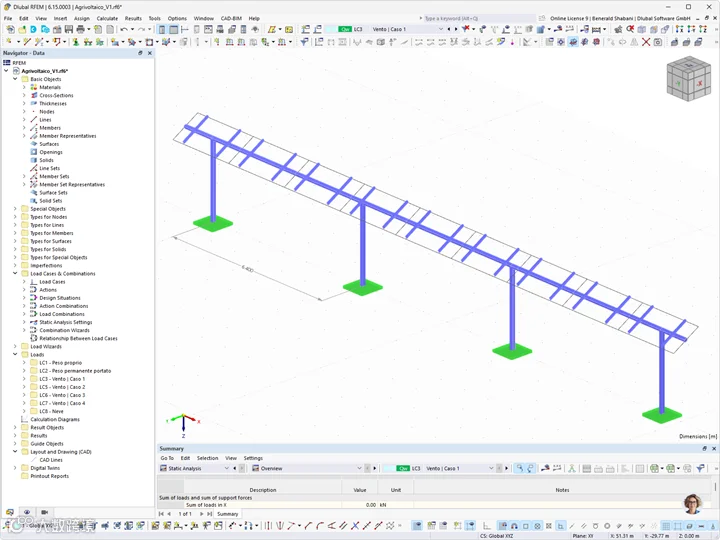Viewport: 720px width, 540px height.
Task: Click the camera screenshot icon in toolbar
Action: tap(658, 42)
